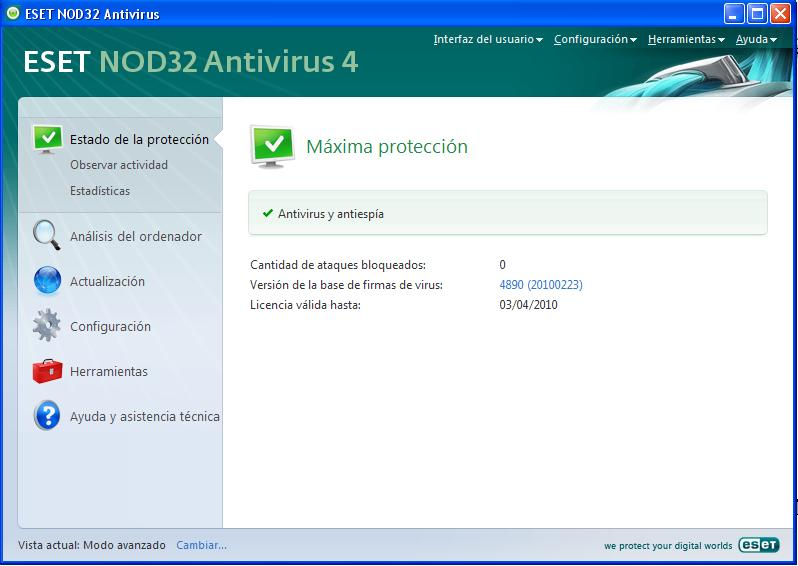Image resolution: width=798 pixels, height=566 pixels.
Task: Click the red toolbox Herramientas icon
Action: point(47,371)
